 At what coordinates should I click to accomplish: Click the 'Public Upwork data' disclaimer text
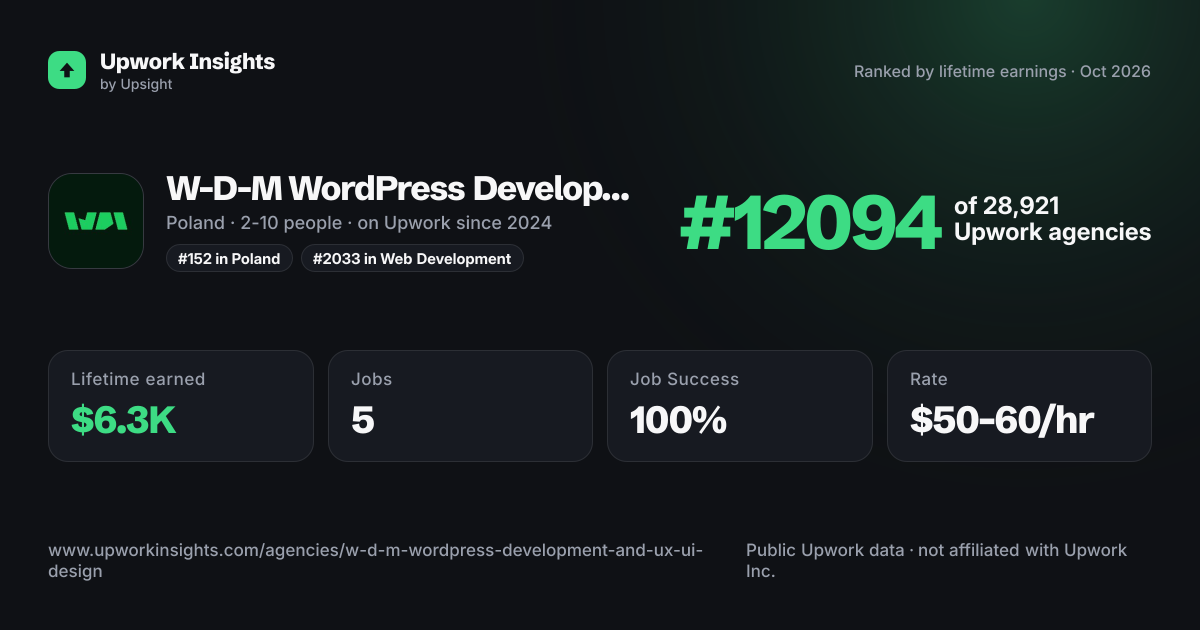pos(936,560)
